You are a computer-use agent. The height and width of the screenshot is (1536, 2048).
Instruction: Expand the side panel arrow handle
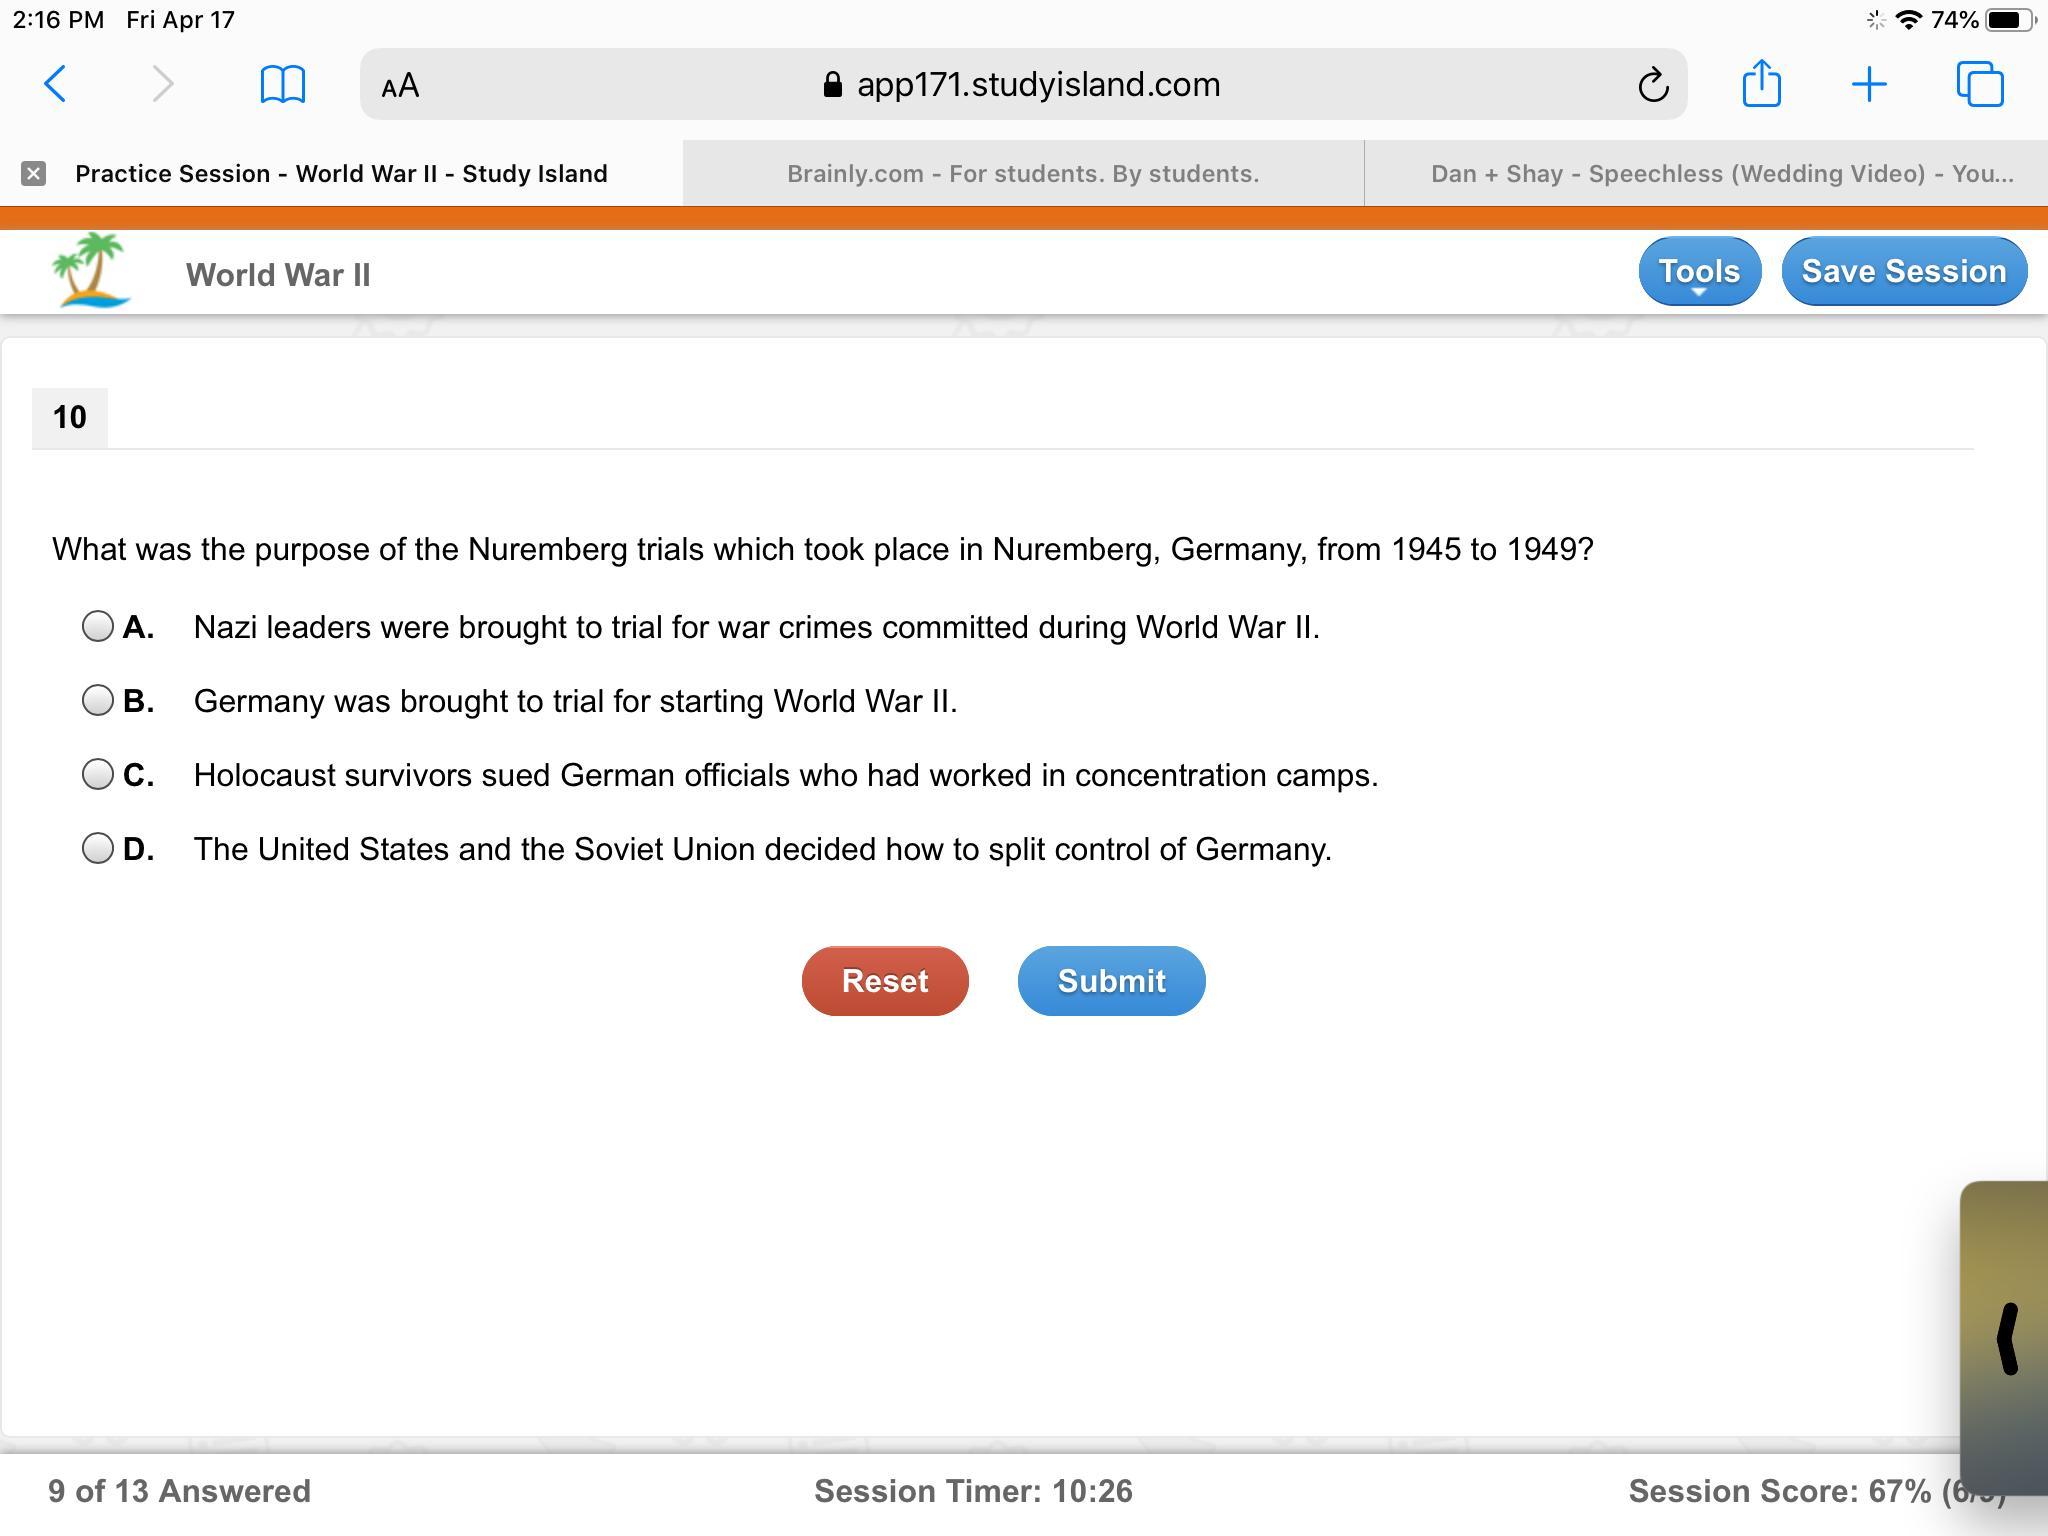(x=2006, y=1338)
